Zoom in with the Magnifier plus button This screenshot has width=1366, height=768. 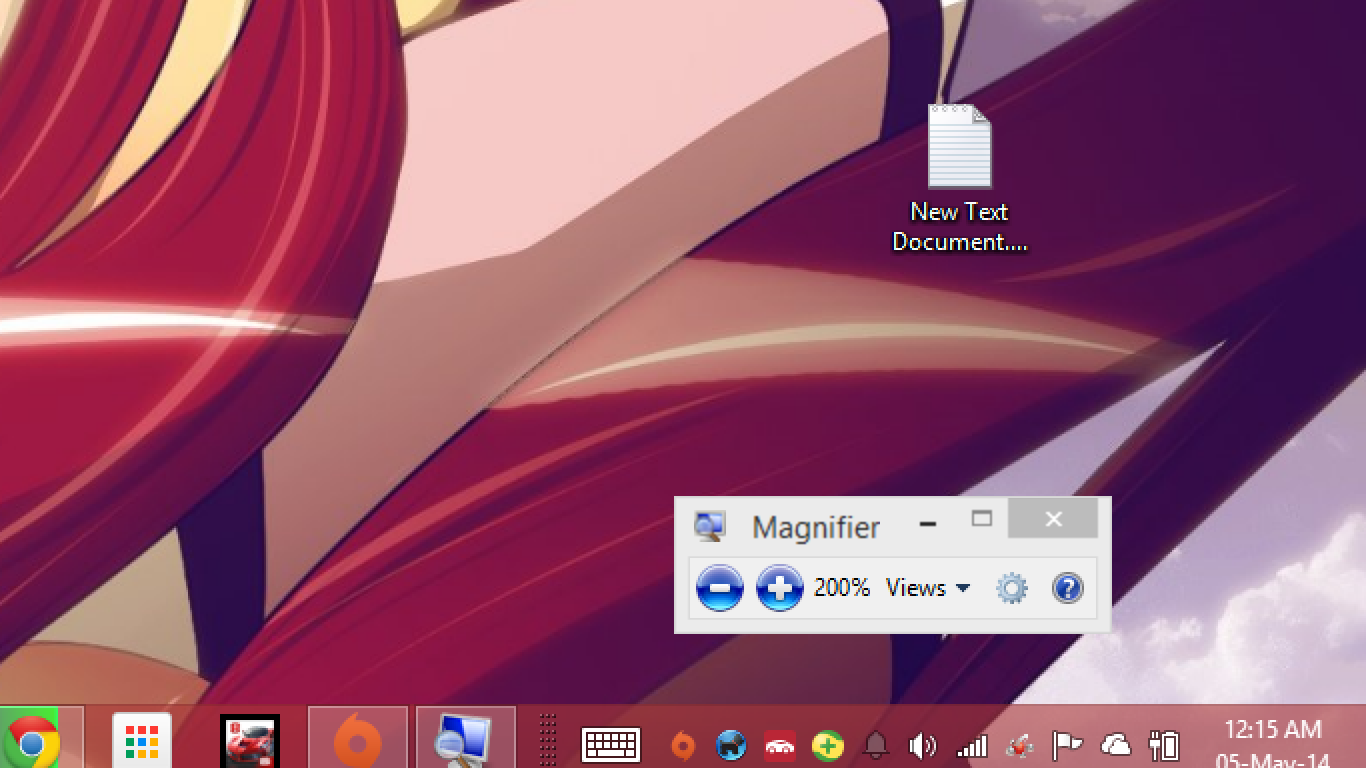[780, 587]
